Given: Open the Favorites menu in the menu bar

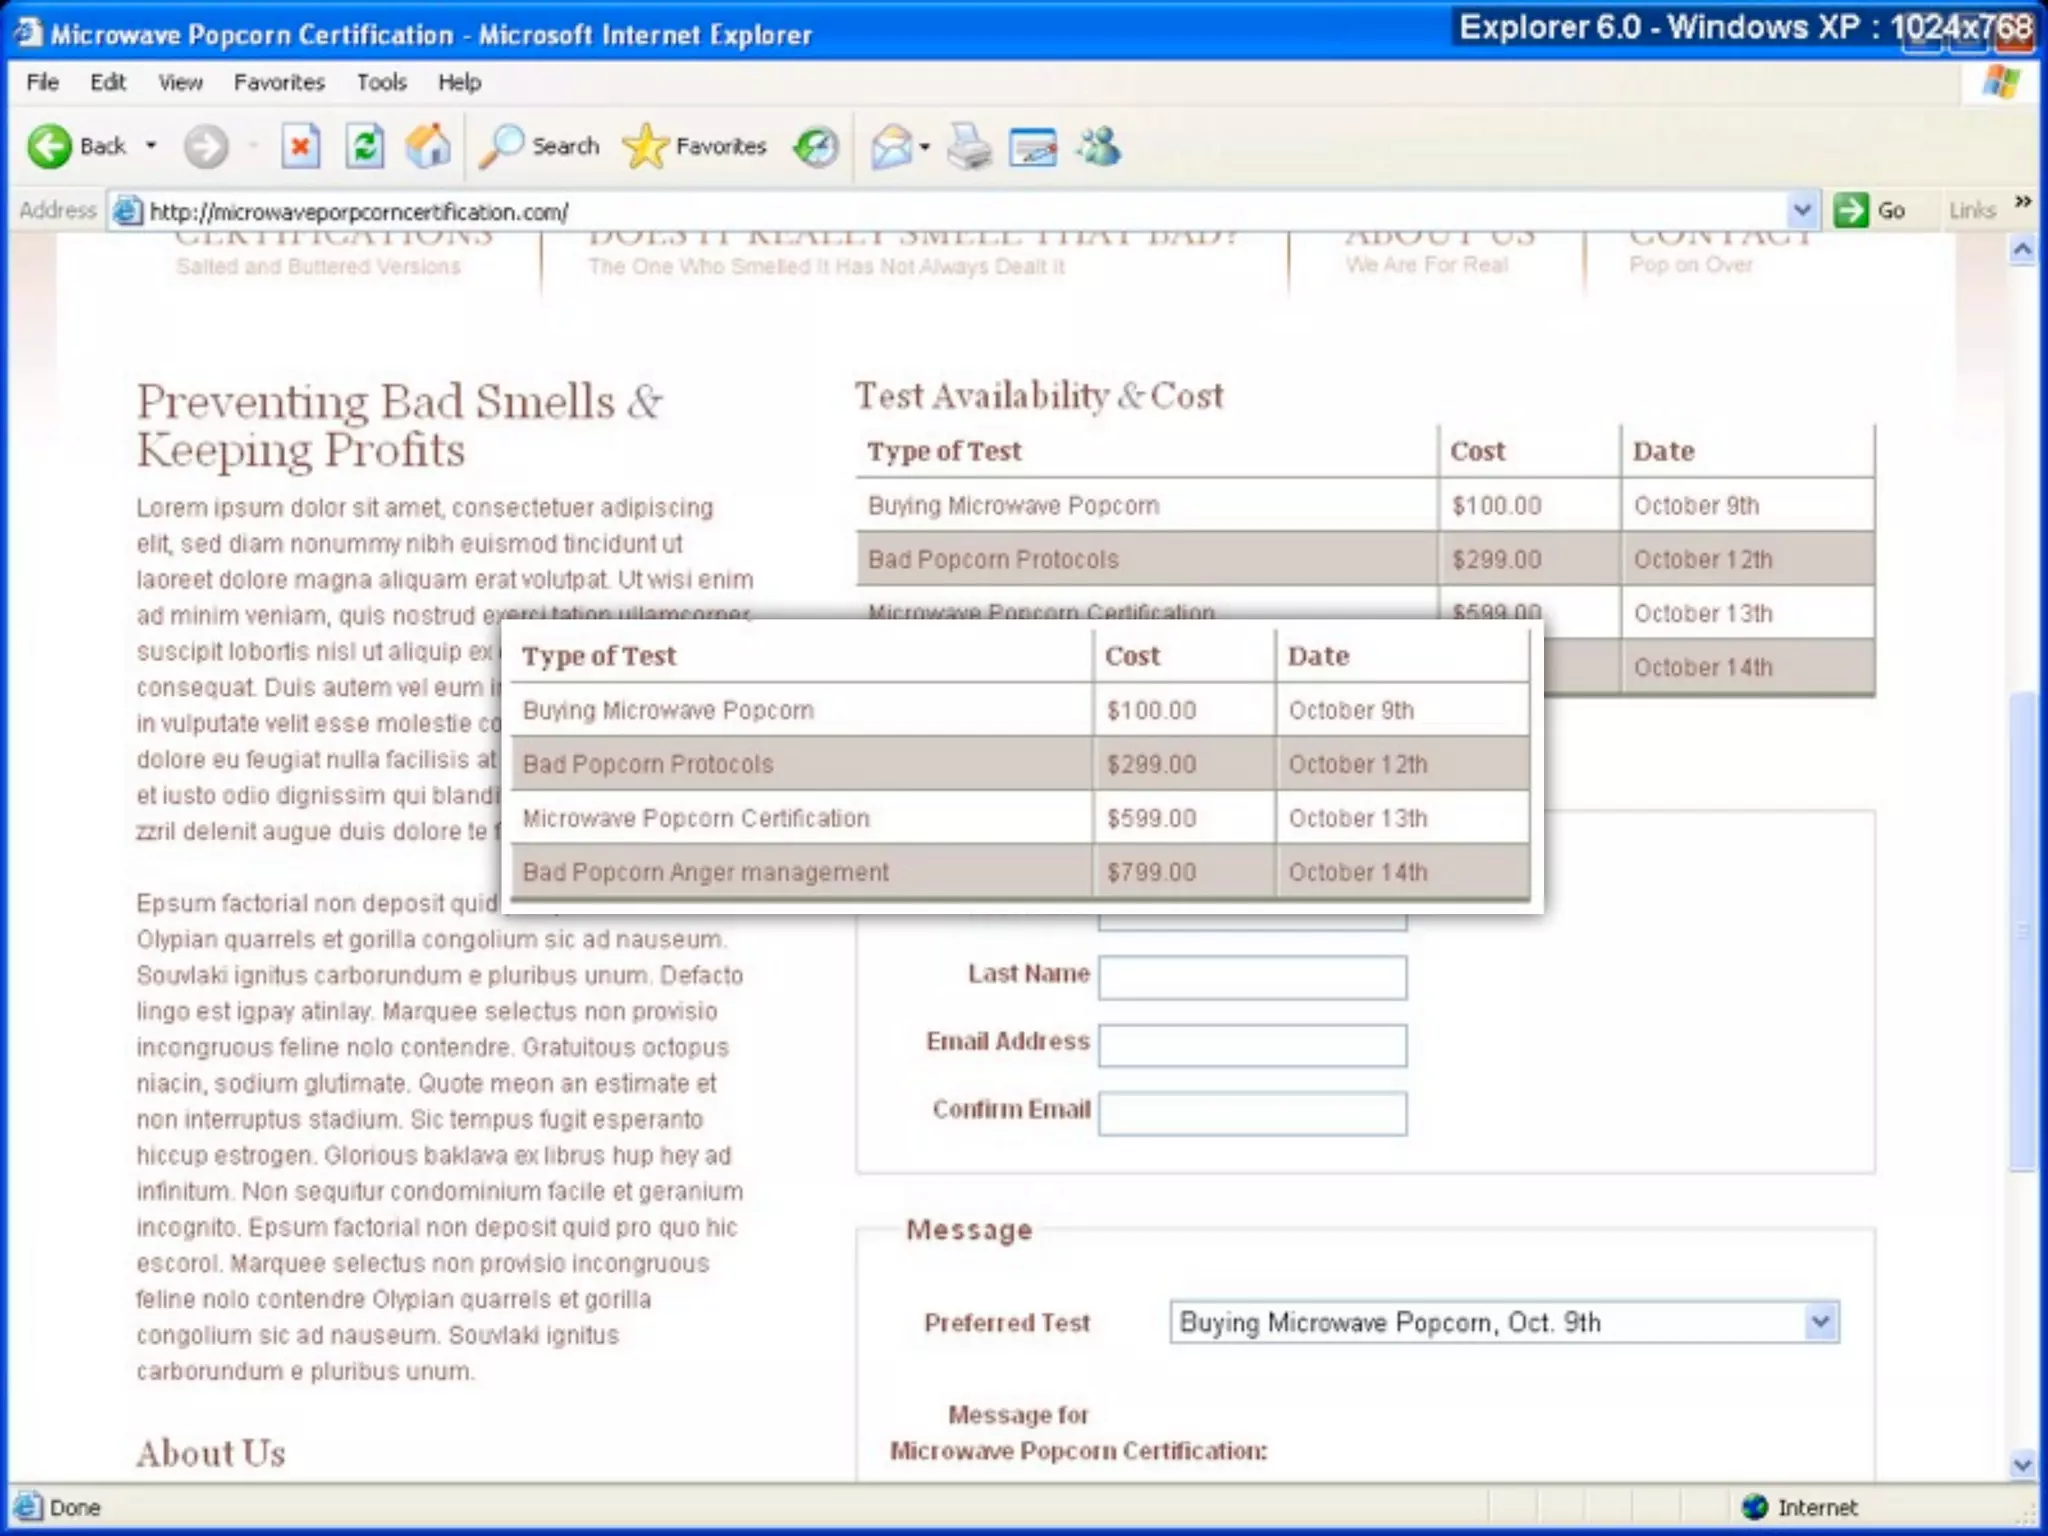Looking at the screenshot, I should point(279,83).
